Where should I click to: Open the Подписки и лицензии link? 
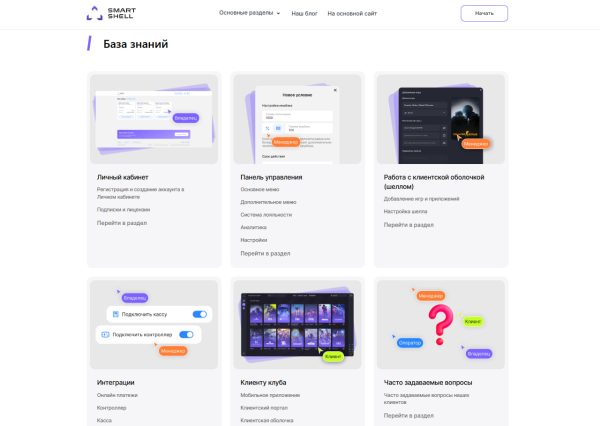(x=123, y=209)
